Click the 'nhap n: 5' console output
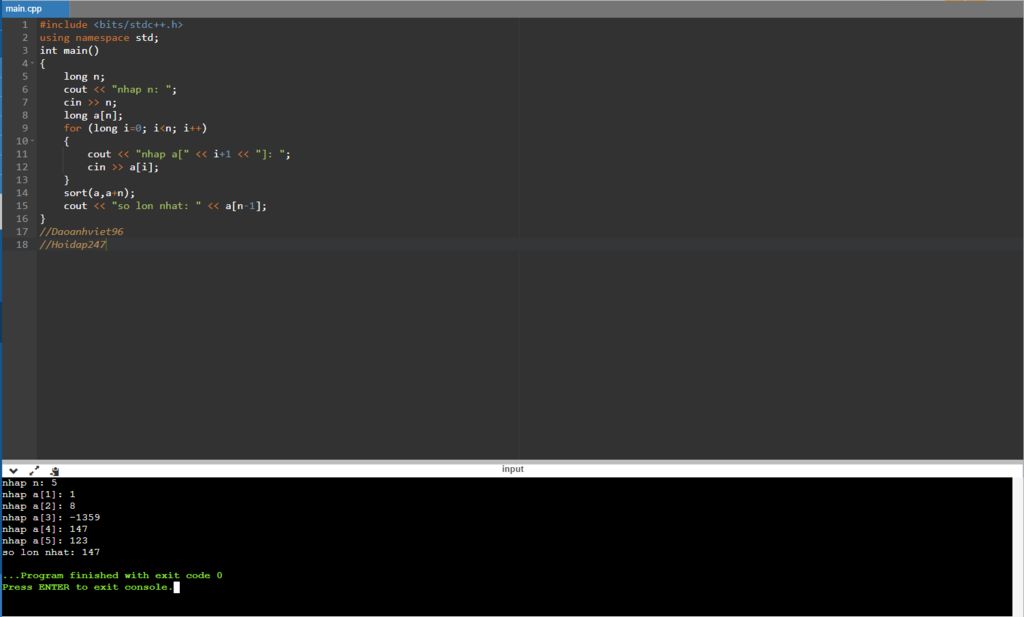Viewport: 1024px width, 617px height. pyautogui.click(x=29, y=483)
